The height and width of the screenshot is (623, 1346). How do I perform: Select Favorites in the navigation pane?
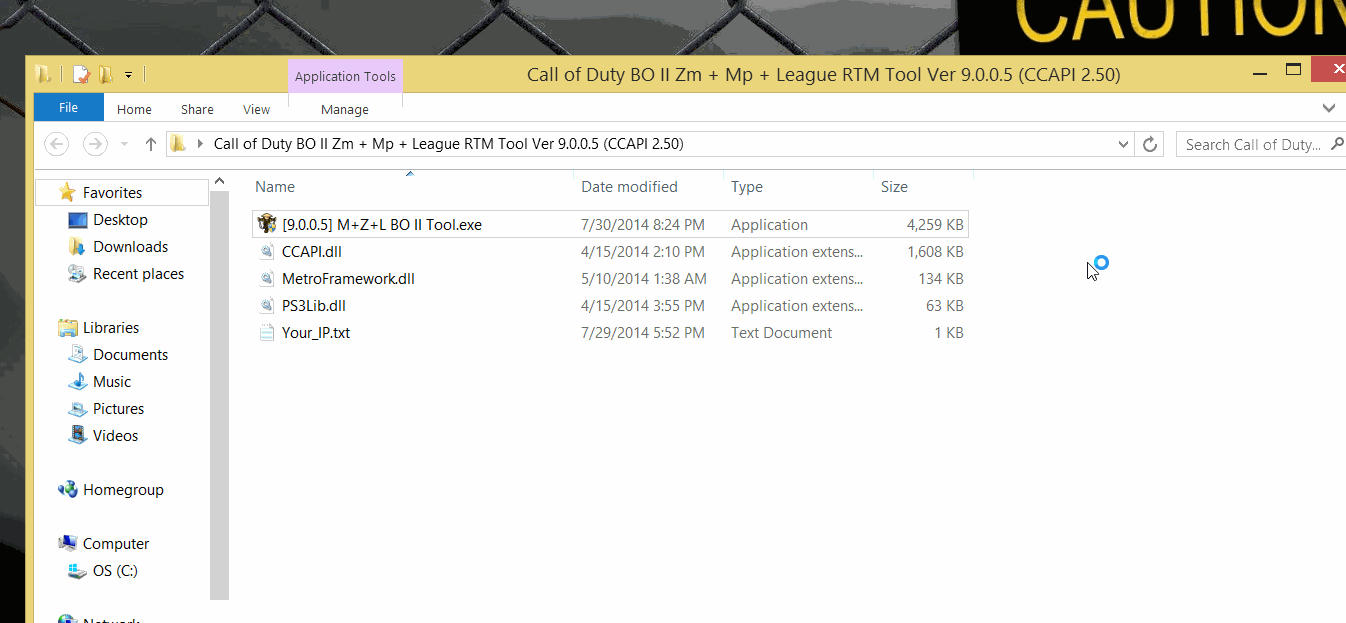click(x=112, y=193)
